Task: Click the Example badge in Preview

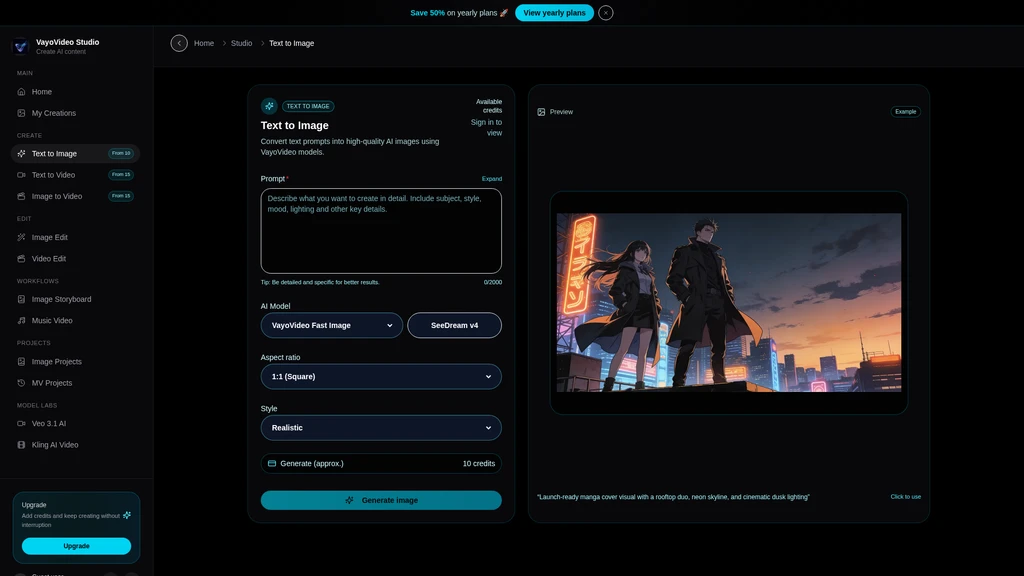Action: (905, 112)
